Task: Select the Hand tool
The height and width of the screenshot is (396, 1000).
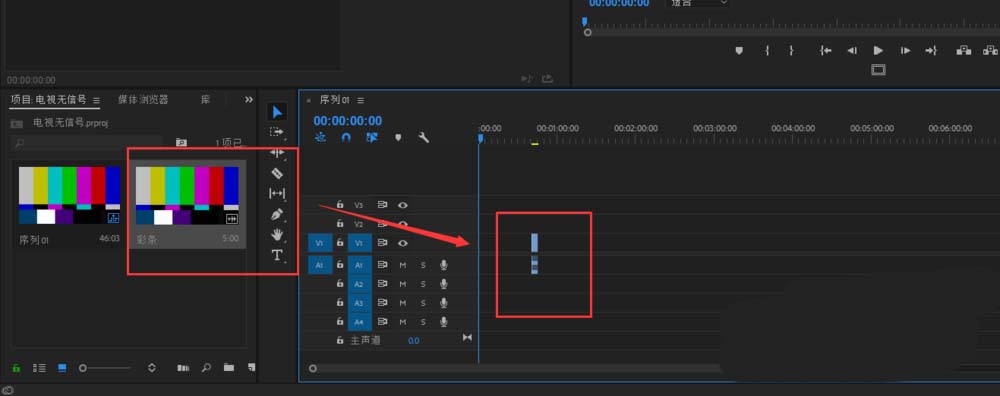Action: (x=277, y=235)
